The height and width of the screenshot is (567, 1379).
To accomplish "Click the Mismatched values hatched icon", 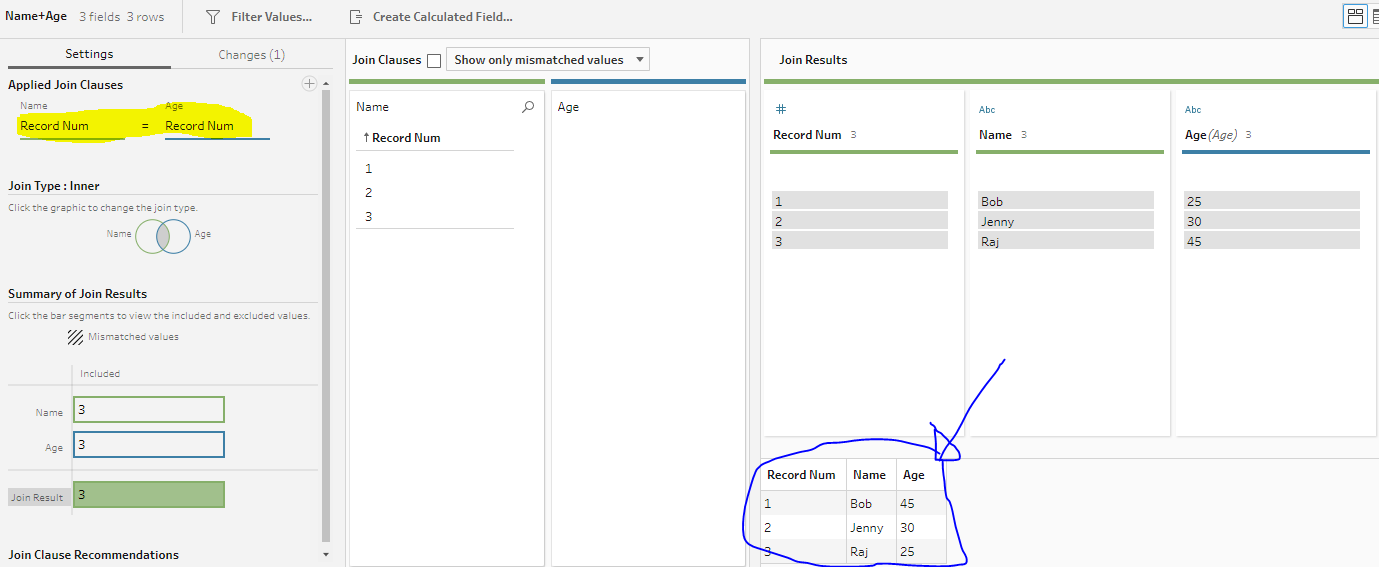I will click(75, 337).
